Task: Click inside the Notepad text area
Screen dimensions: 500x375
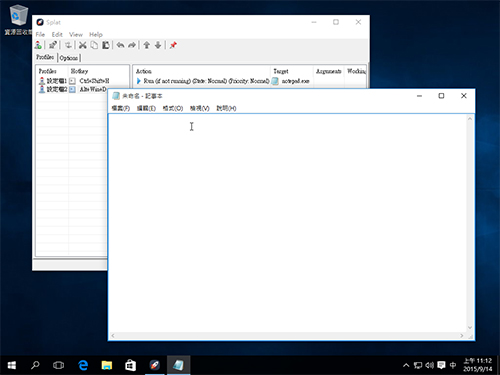Action: point(288,223)
